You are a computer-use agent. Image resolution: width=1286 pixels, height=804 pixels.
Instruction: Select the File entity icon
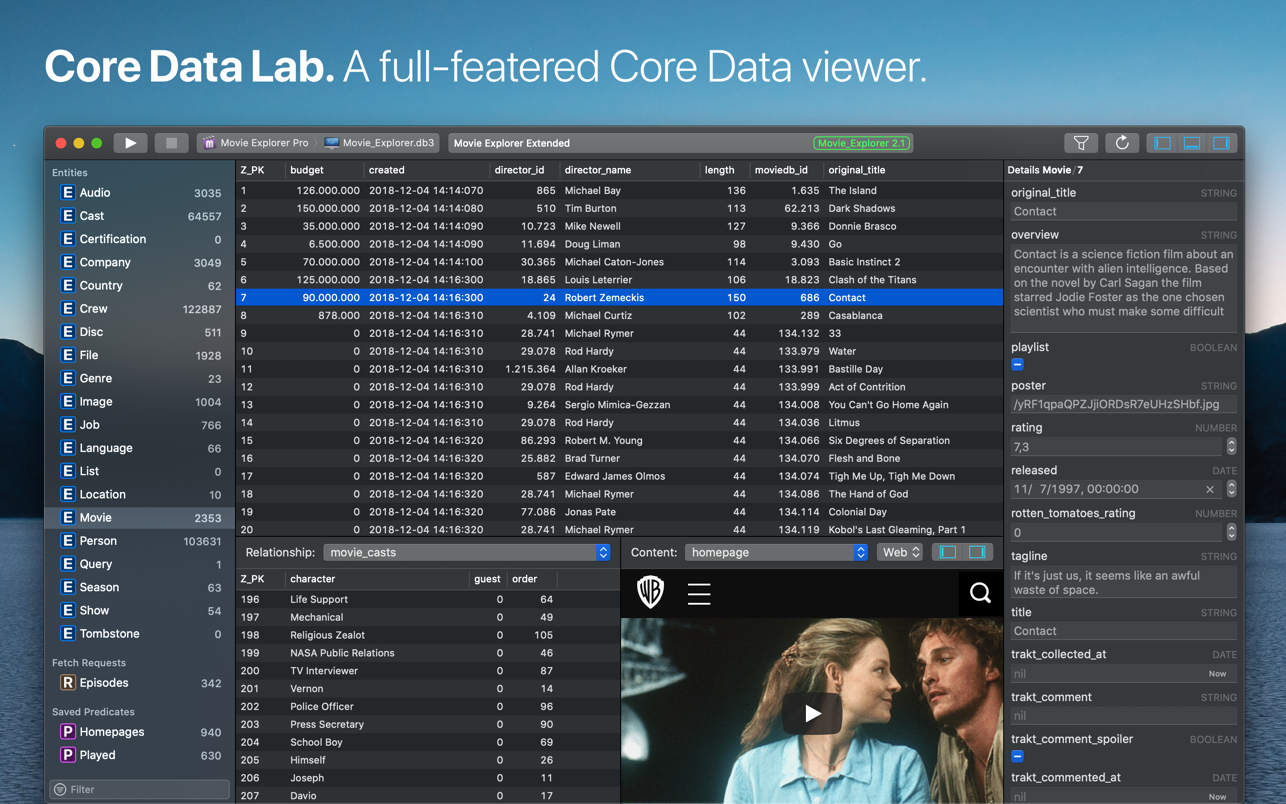point(67,355)
